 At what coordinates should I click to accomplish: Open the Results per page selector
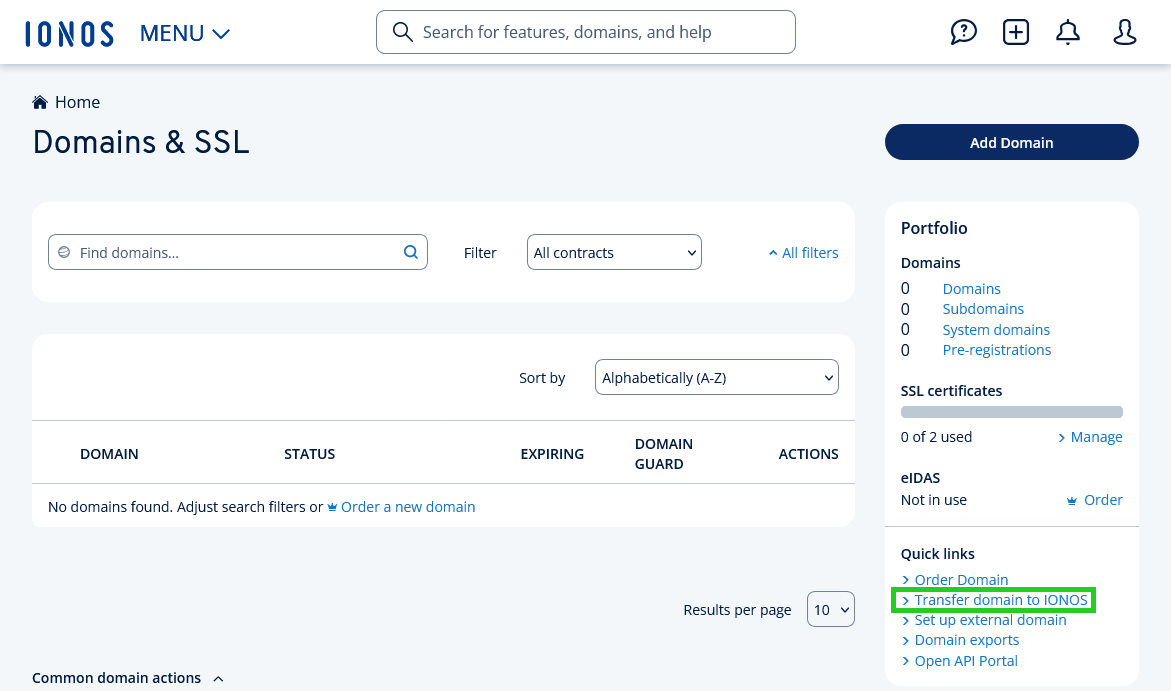pos(830,608)
